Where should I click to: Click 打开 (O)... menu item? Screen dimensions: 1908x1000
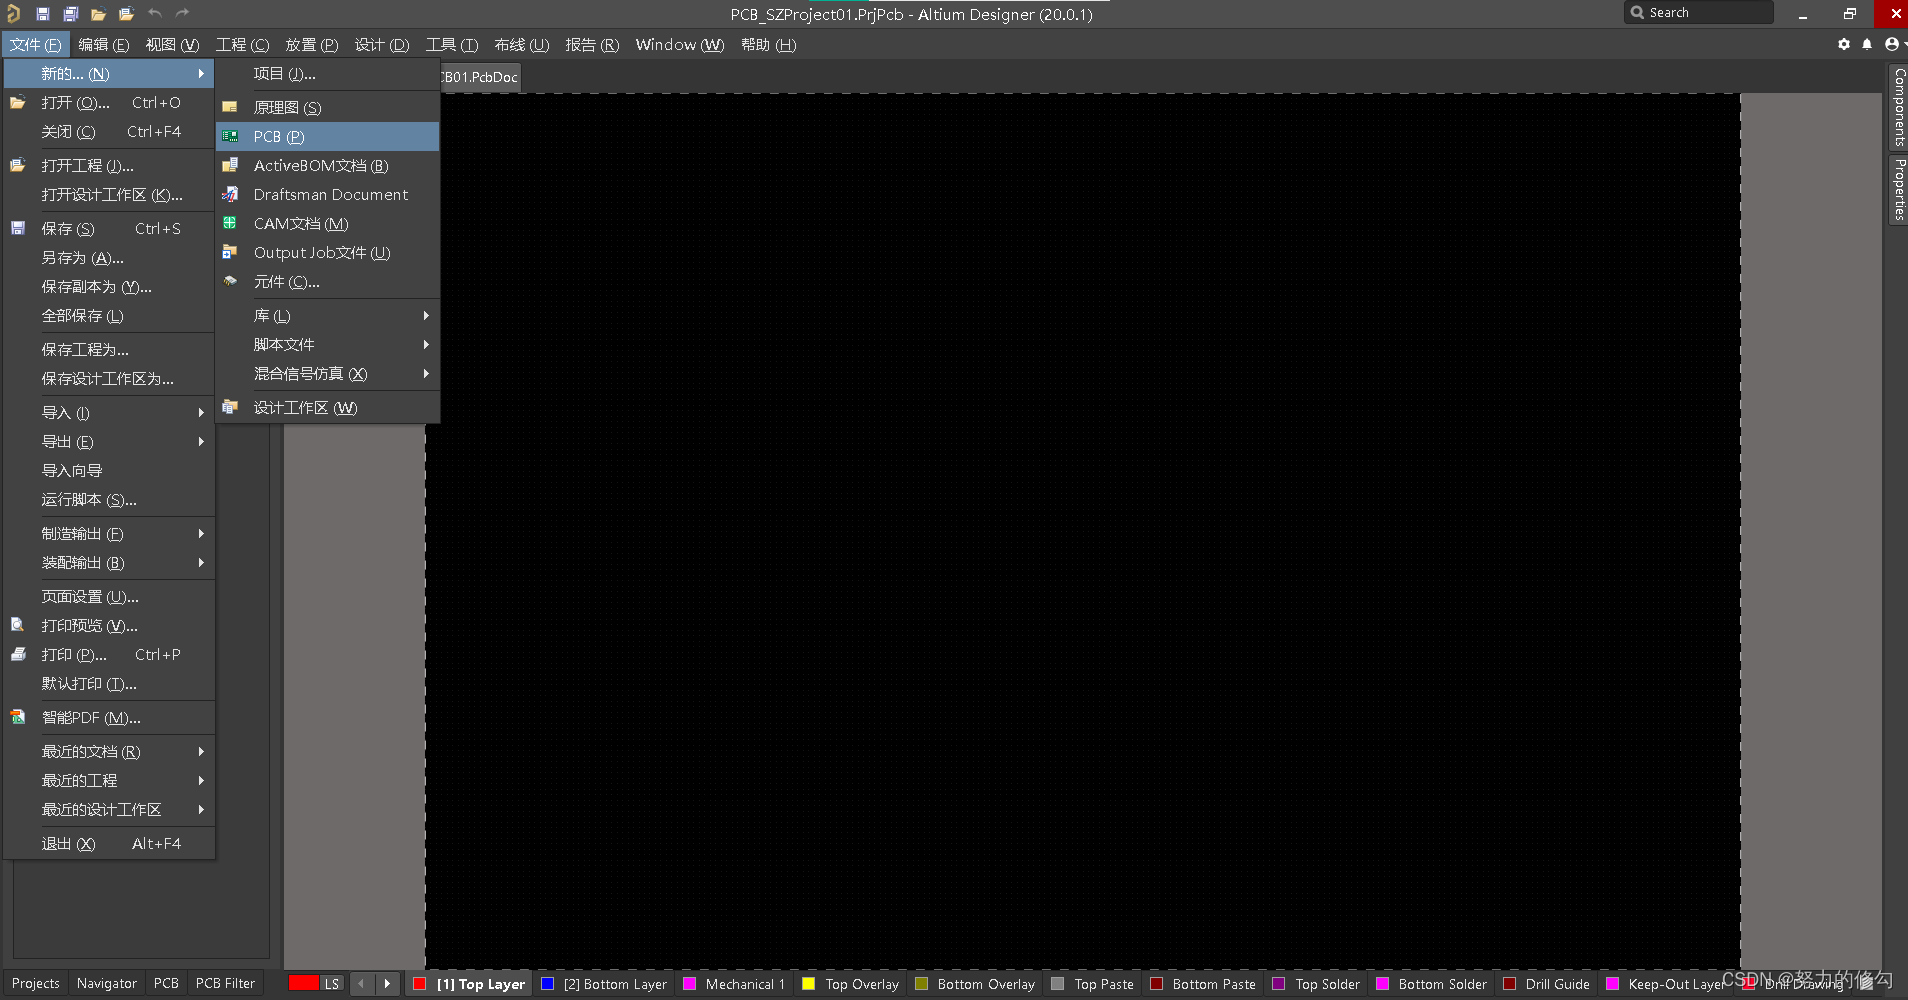tap(109, 102)
